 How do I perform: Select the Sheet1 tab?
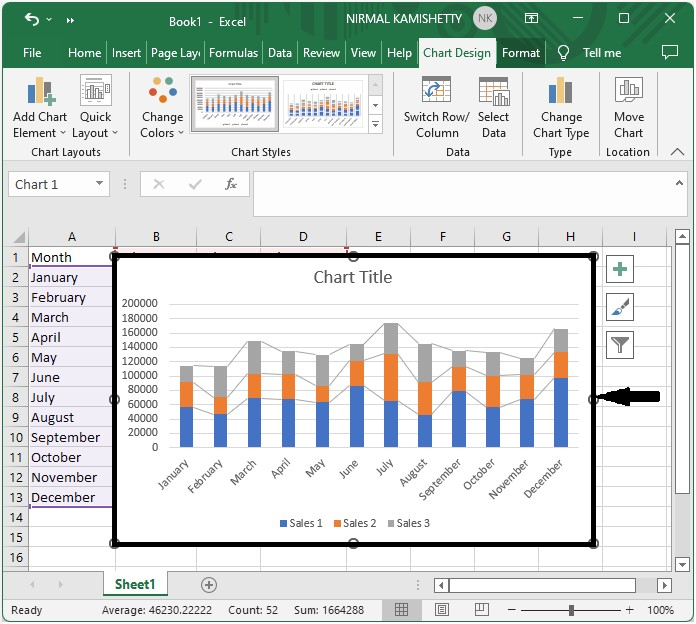tap(135, 584)
